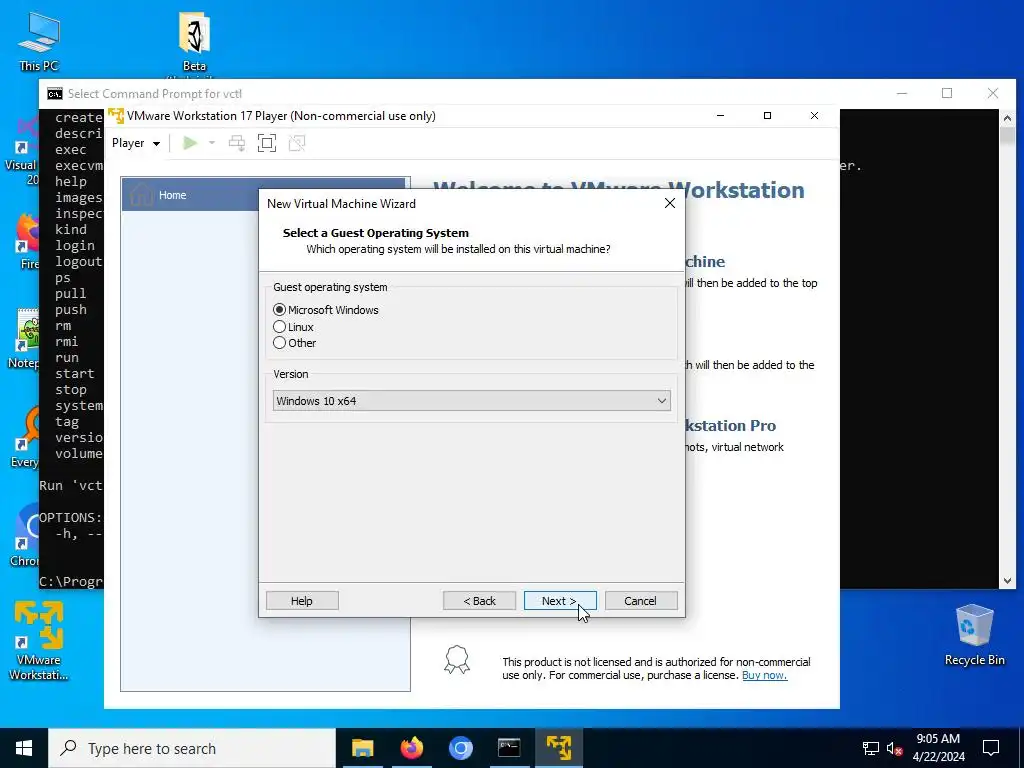The width and height of the screenshot is (1024, 768).
Task: Click the license ribbon badge icon
Action: (x=456, y=660)
